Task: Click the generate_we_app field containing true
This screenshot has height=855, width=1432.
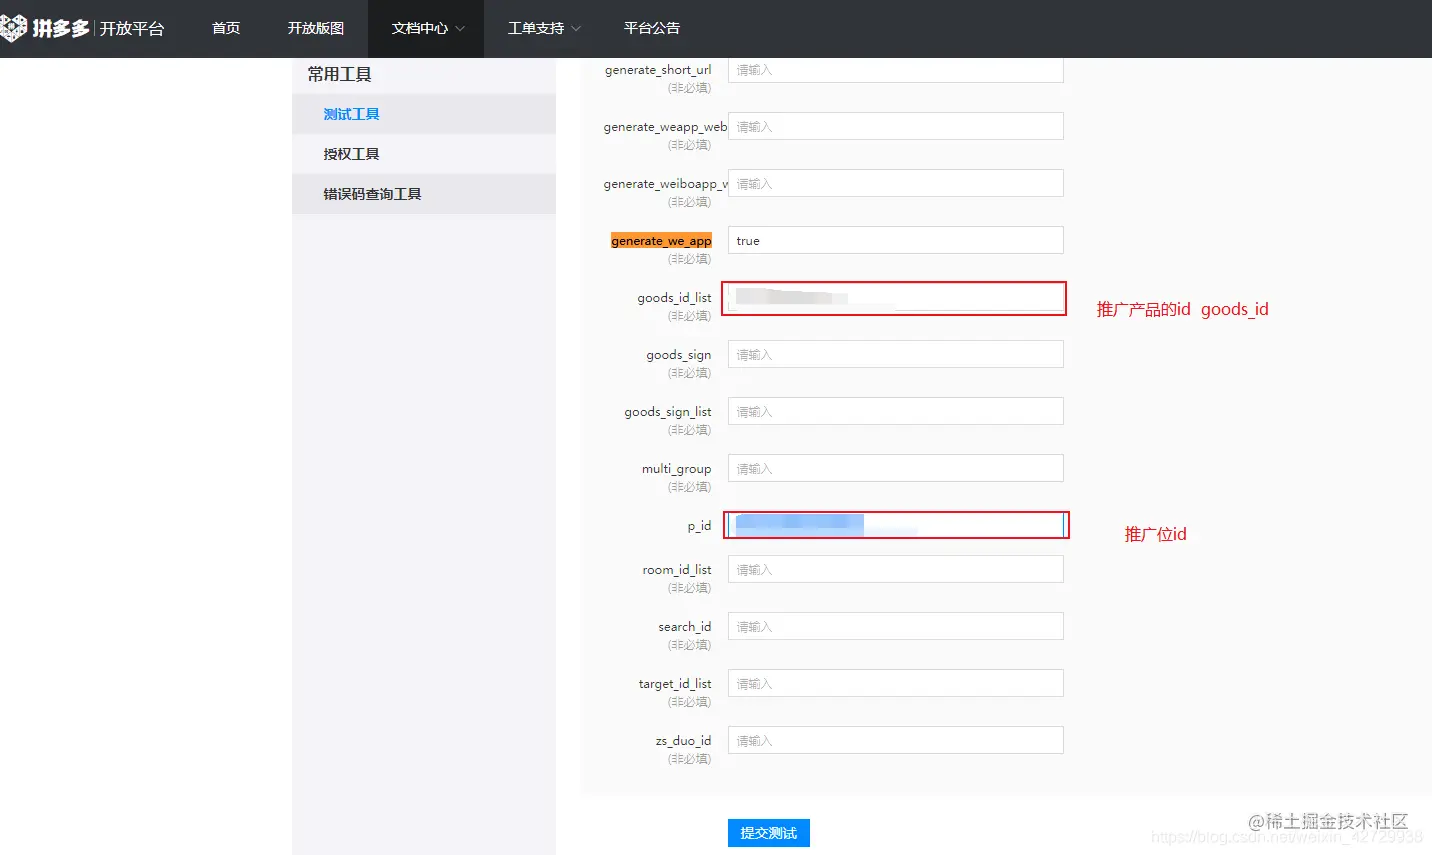Action: [895, 240]
